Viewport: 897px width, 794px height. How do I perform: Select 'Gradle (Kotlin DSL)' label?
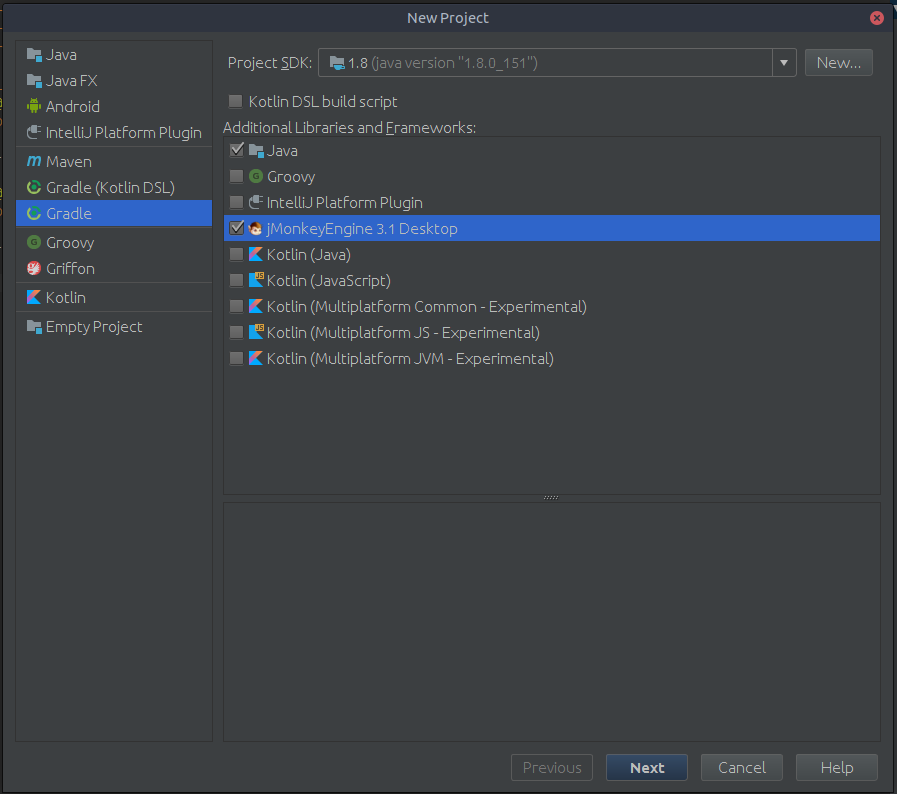click(x=110, y=188)
